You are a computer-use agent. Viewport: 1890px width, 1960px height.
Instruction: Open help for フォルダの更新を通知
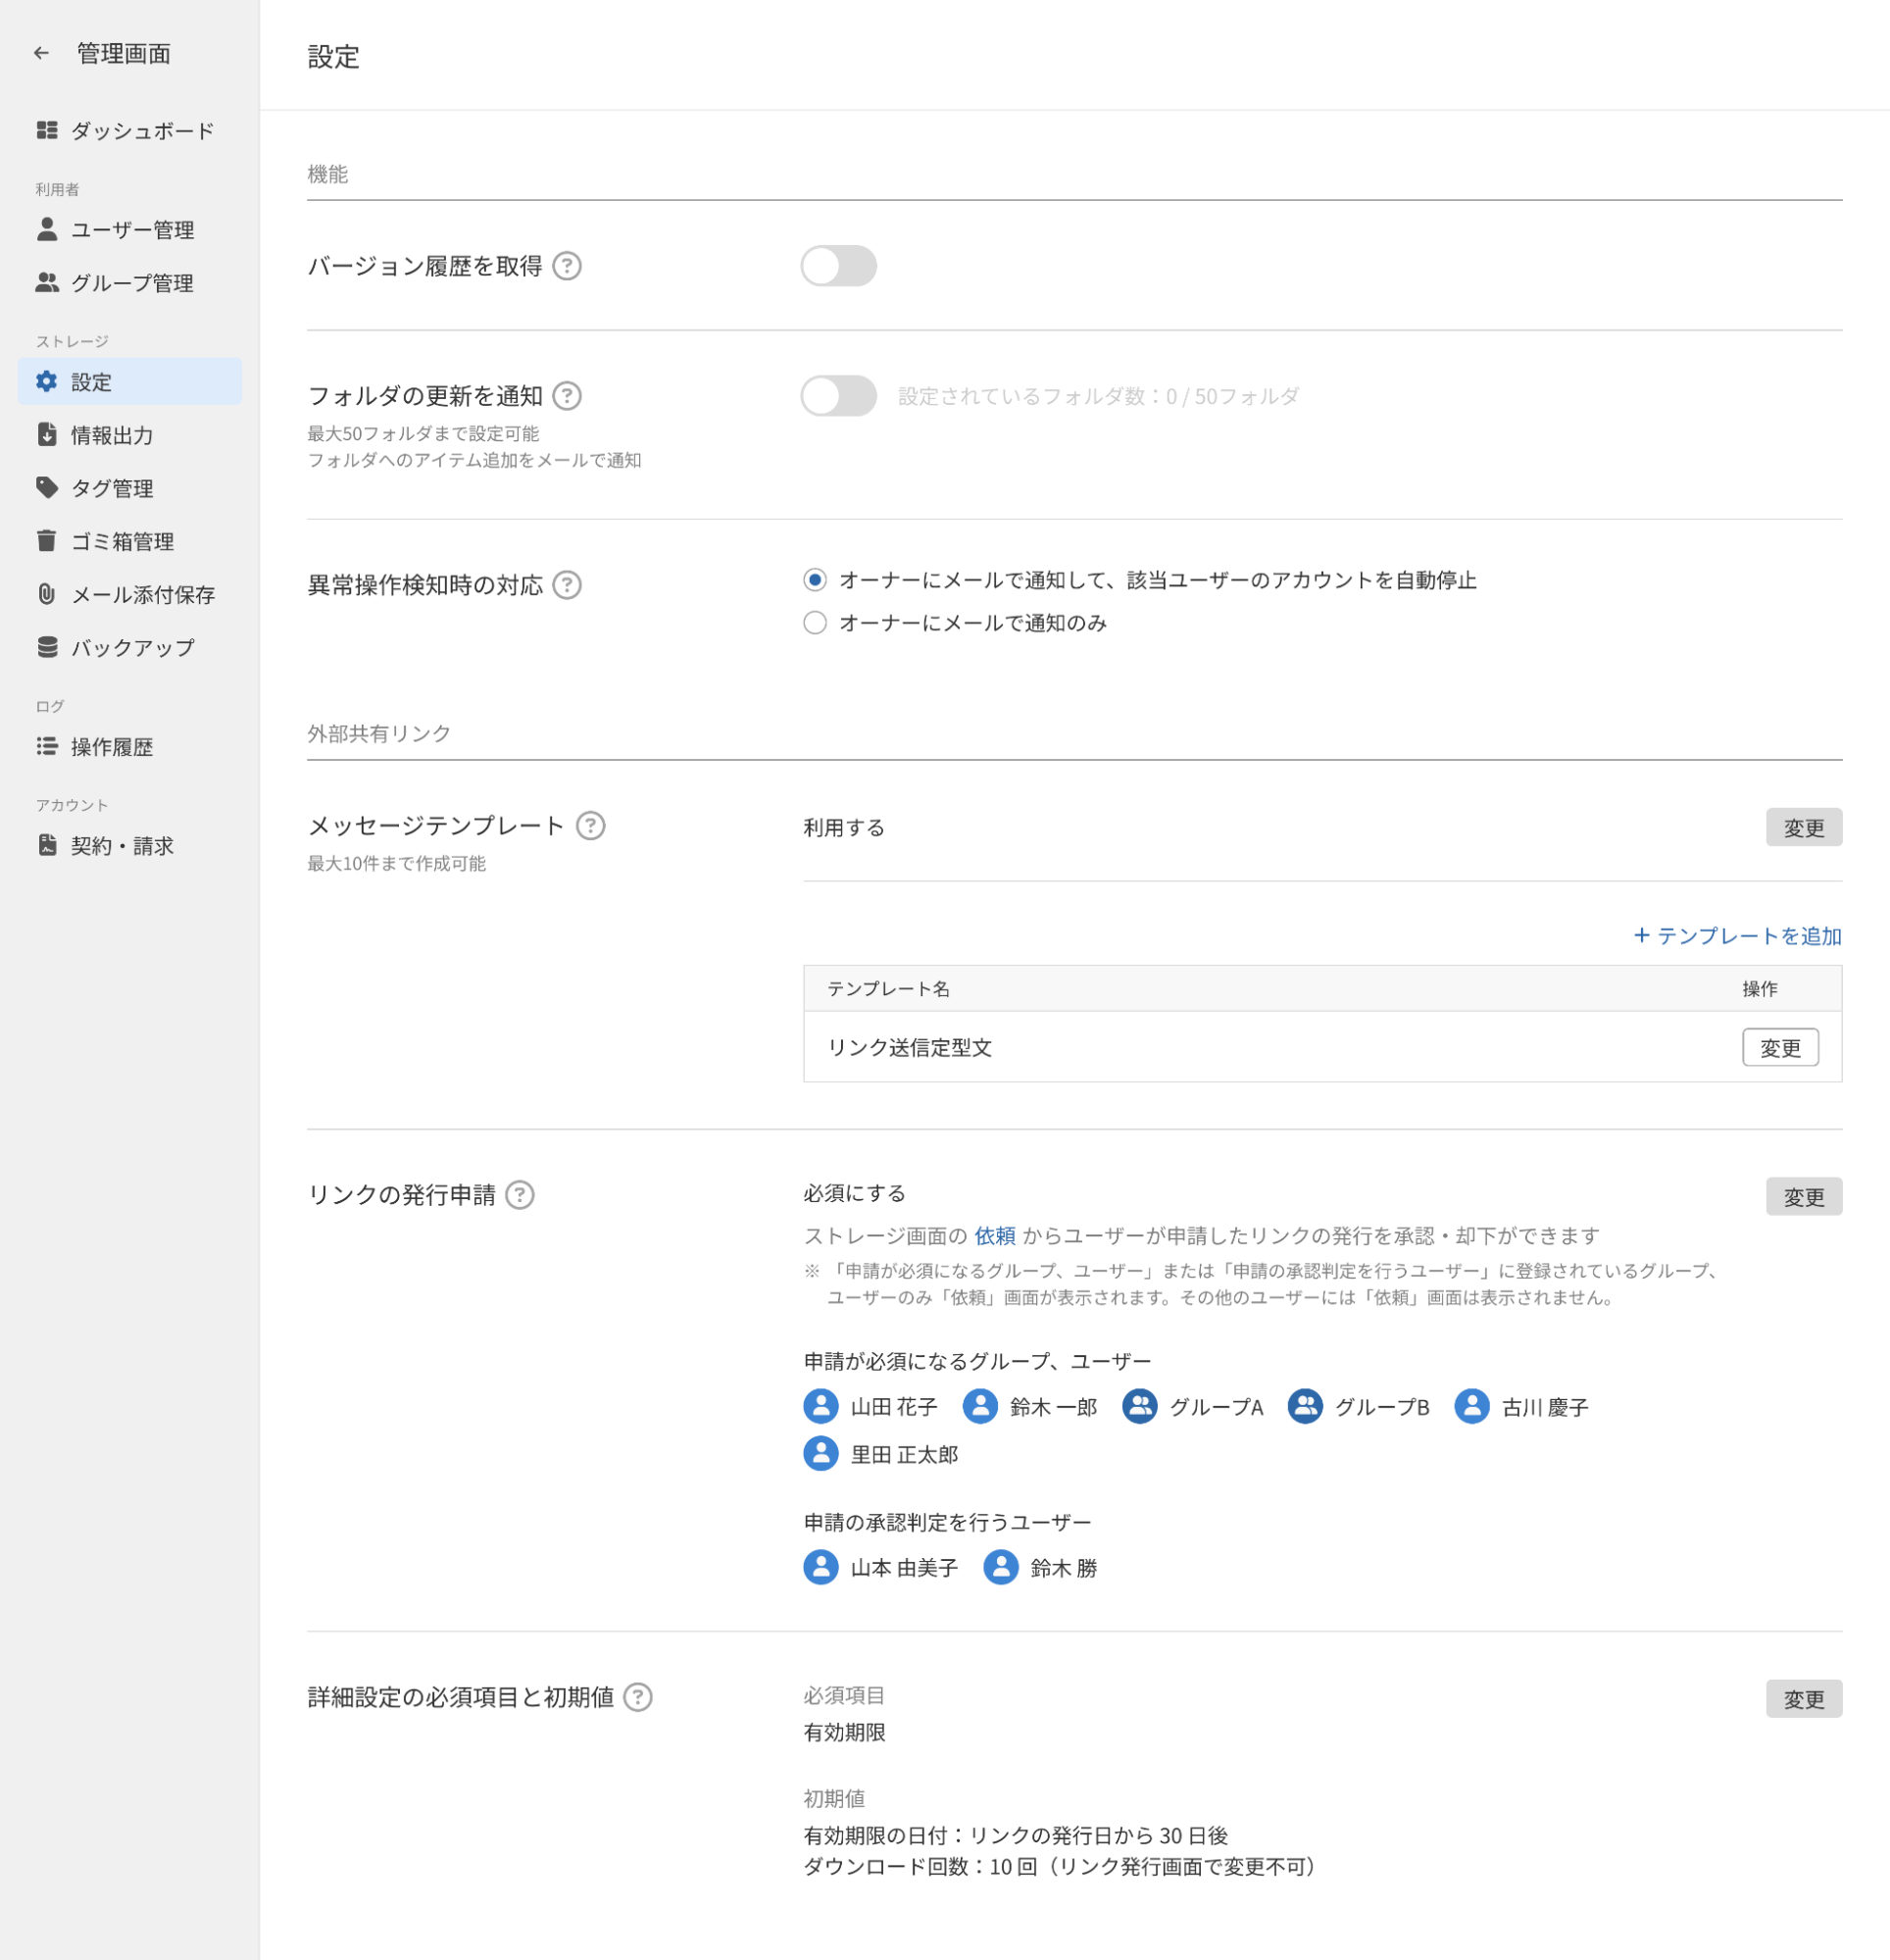(567, 396)
